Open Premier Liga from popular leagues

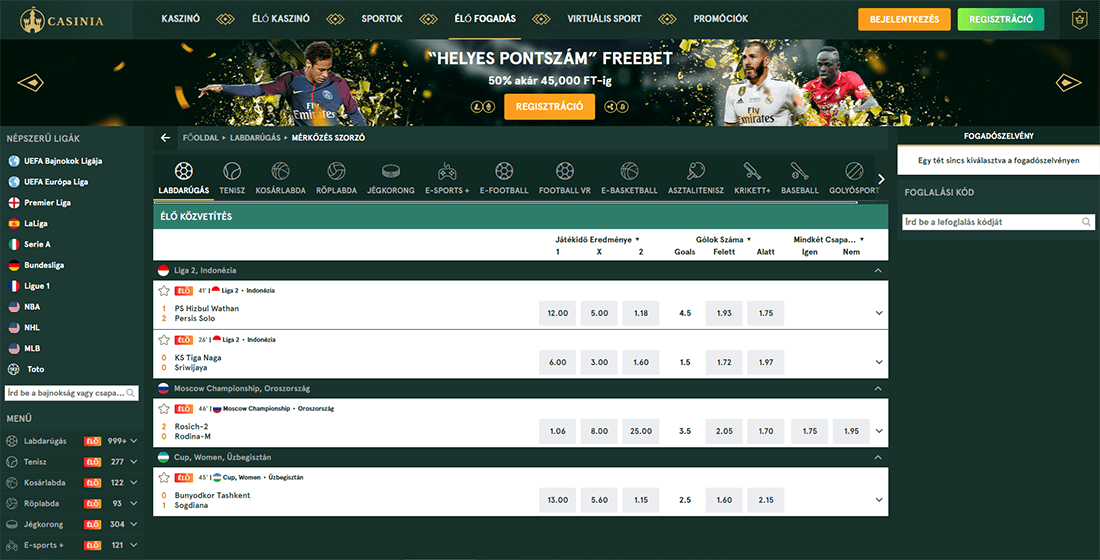50,202
